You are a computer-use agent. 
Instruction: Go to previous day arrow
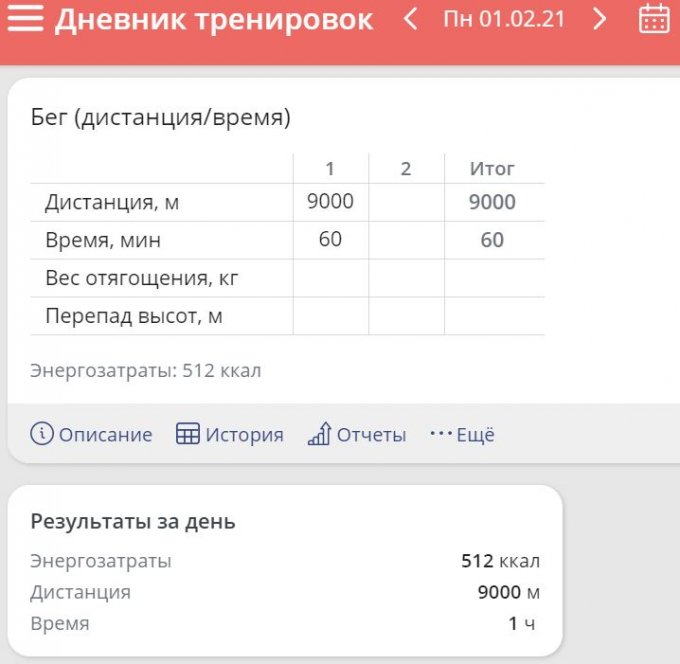click(x=410, y=19)
